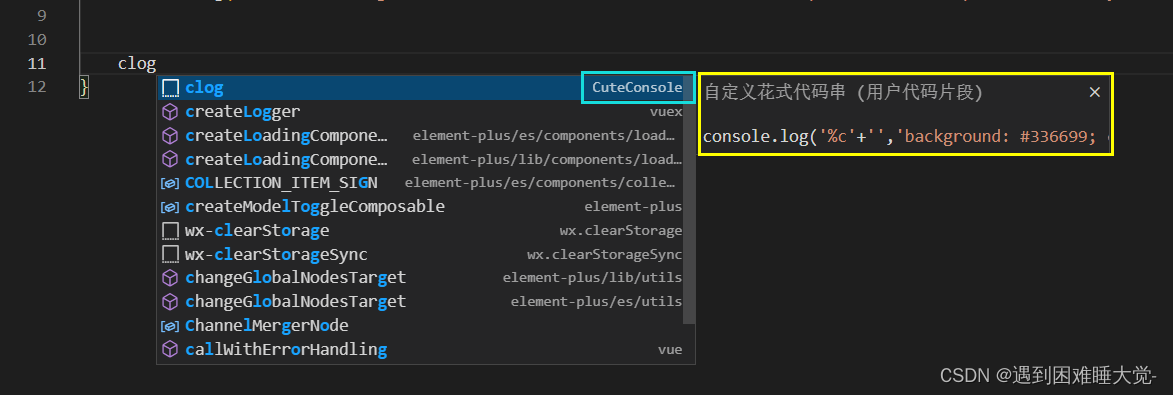Click the variable icon beside ChannelMergerNode
This screenshot has width=1173, height=395.
171,326
